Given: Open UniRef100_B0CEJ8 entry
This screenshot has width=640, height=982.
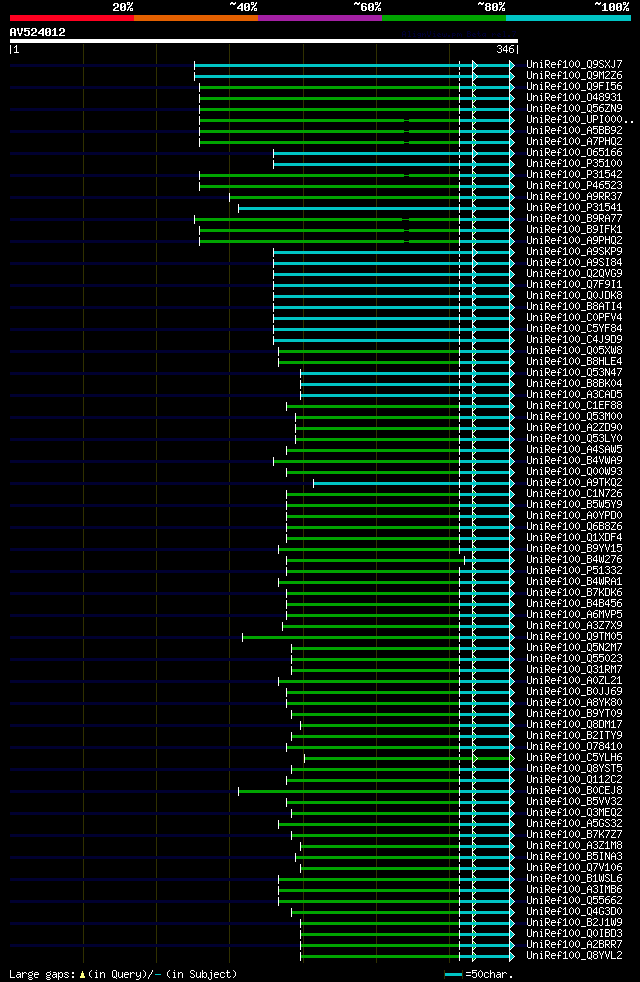Looking at the screenshot, I should [x=574, y=790].
